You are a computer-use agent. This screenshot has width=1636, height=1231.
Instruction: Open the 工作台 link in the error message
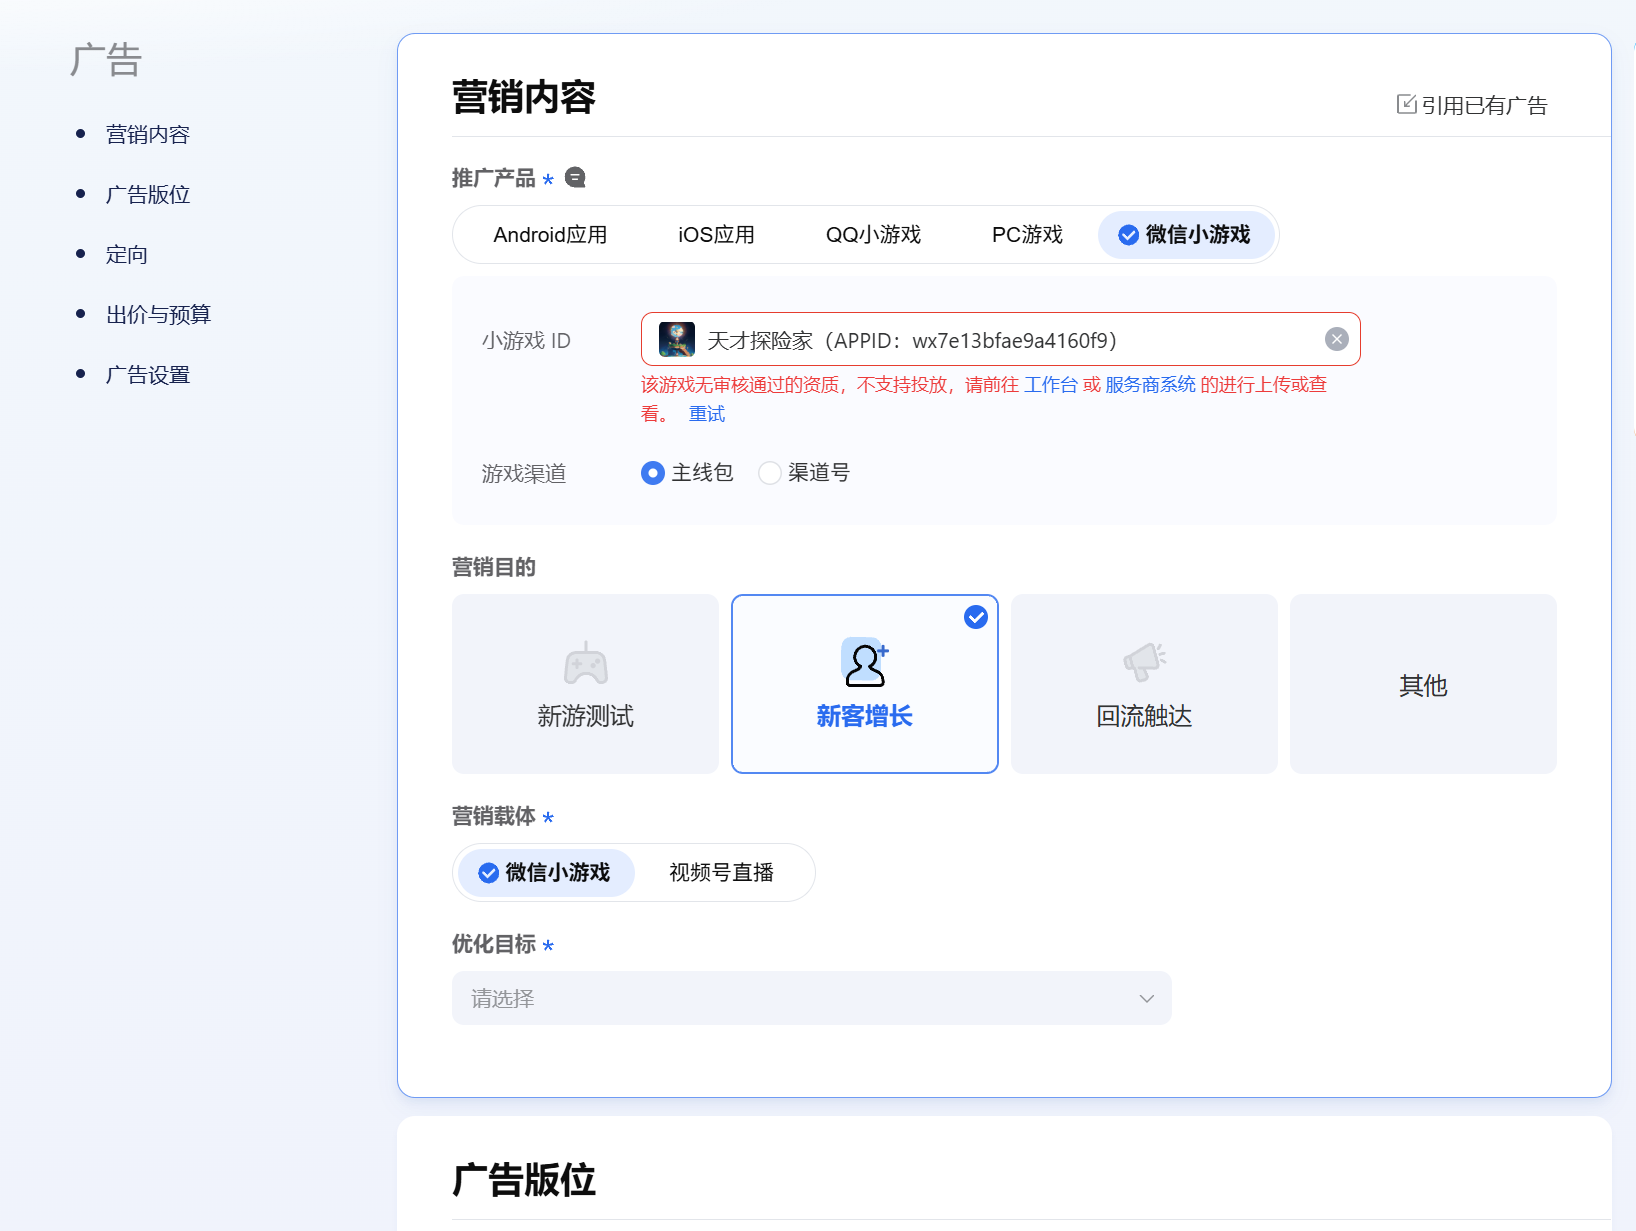click(x=1051, y=385)
